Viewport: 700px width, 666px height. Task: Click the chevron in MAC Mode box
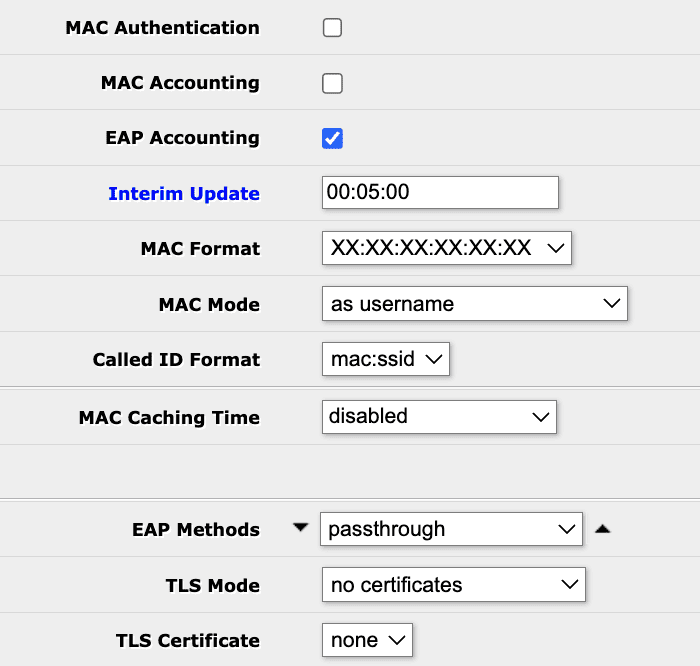click(x=612, y=304)
